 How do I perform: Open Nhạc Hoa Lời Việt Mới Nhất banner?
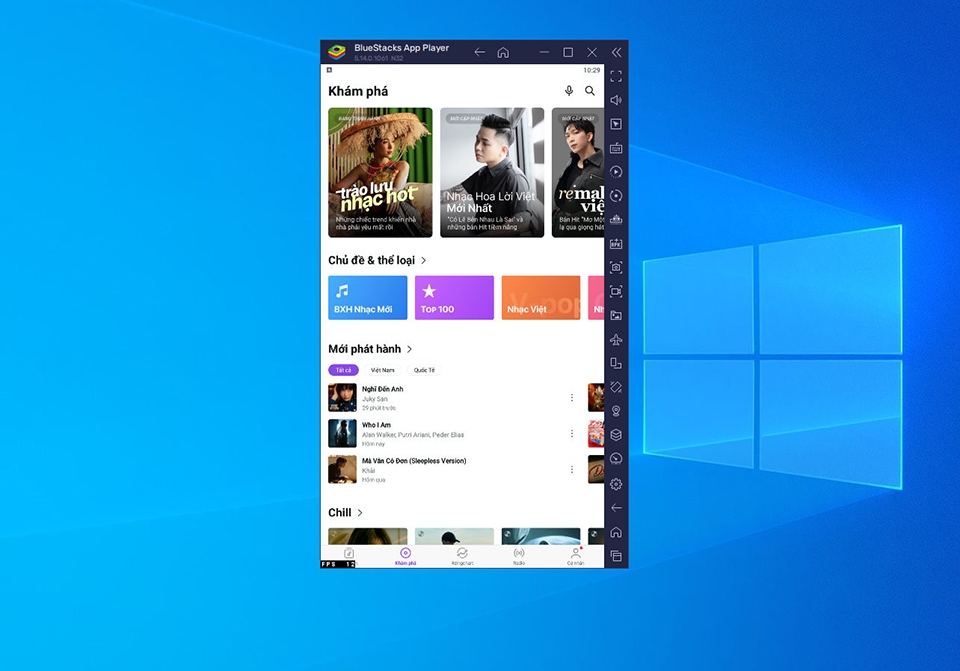492,173
